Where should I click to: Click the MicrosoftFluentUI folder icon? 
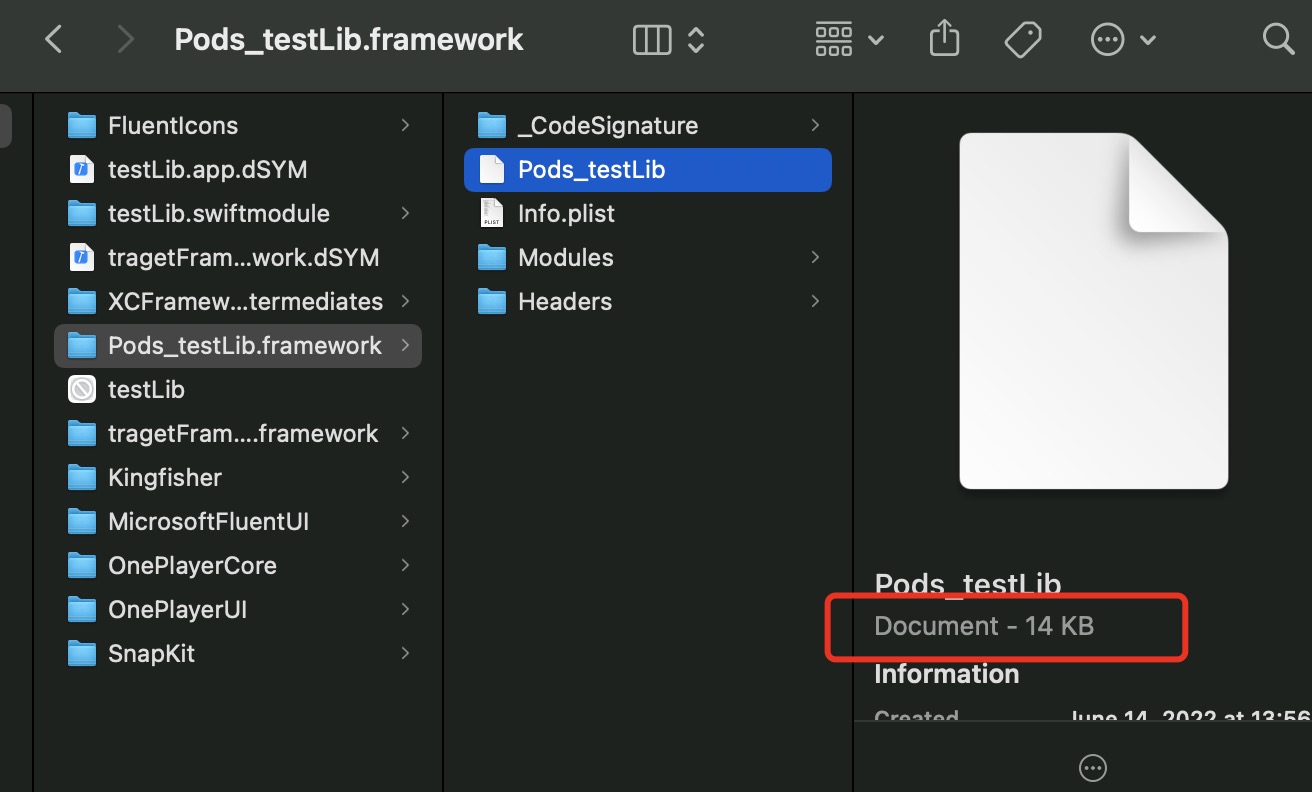[x=81, y=521]
